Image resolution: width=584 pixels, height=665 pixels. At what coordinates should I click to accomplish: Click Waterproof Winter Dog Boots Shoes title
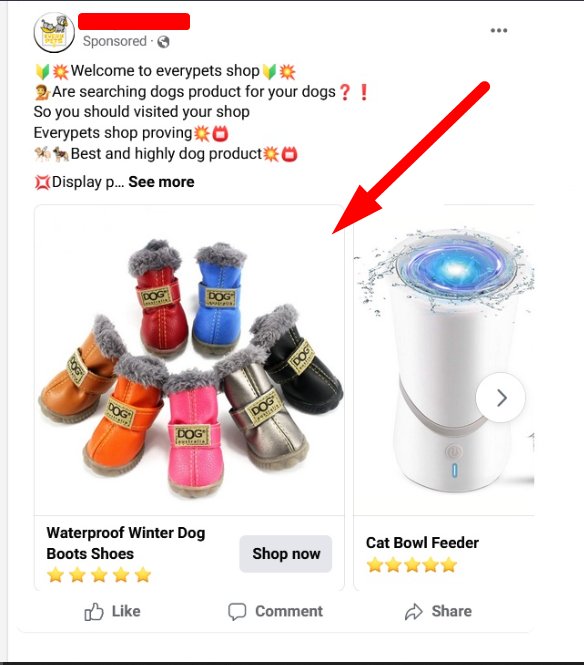pos(126,543)
